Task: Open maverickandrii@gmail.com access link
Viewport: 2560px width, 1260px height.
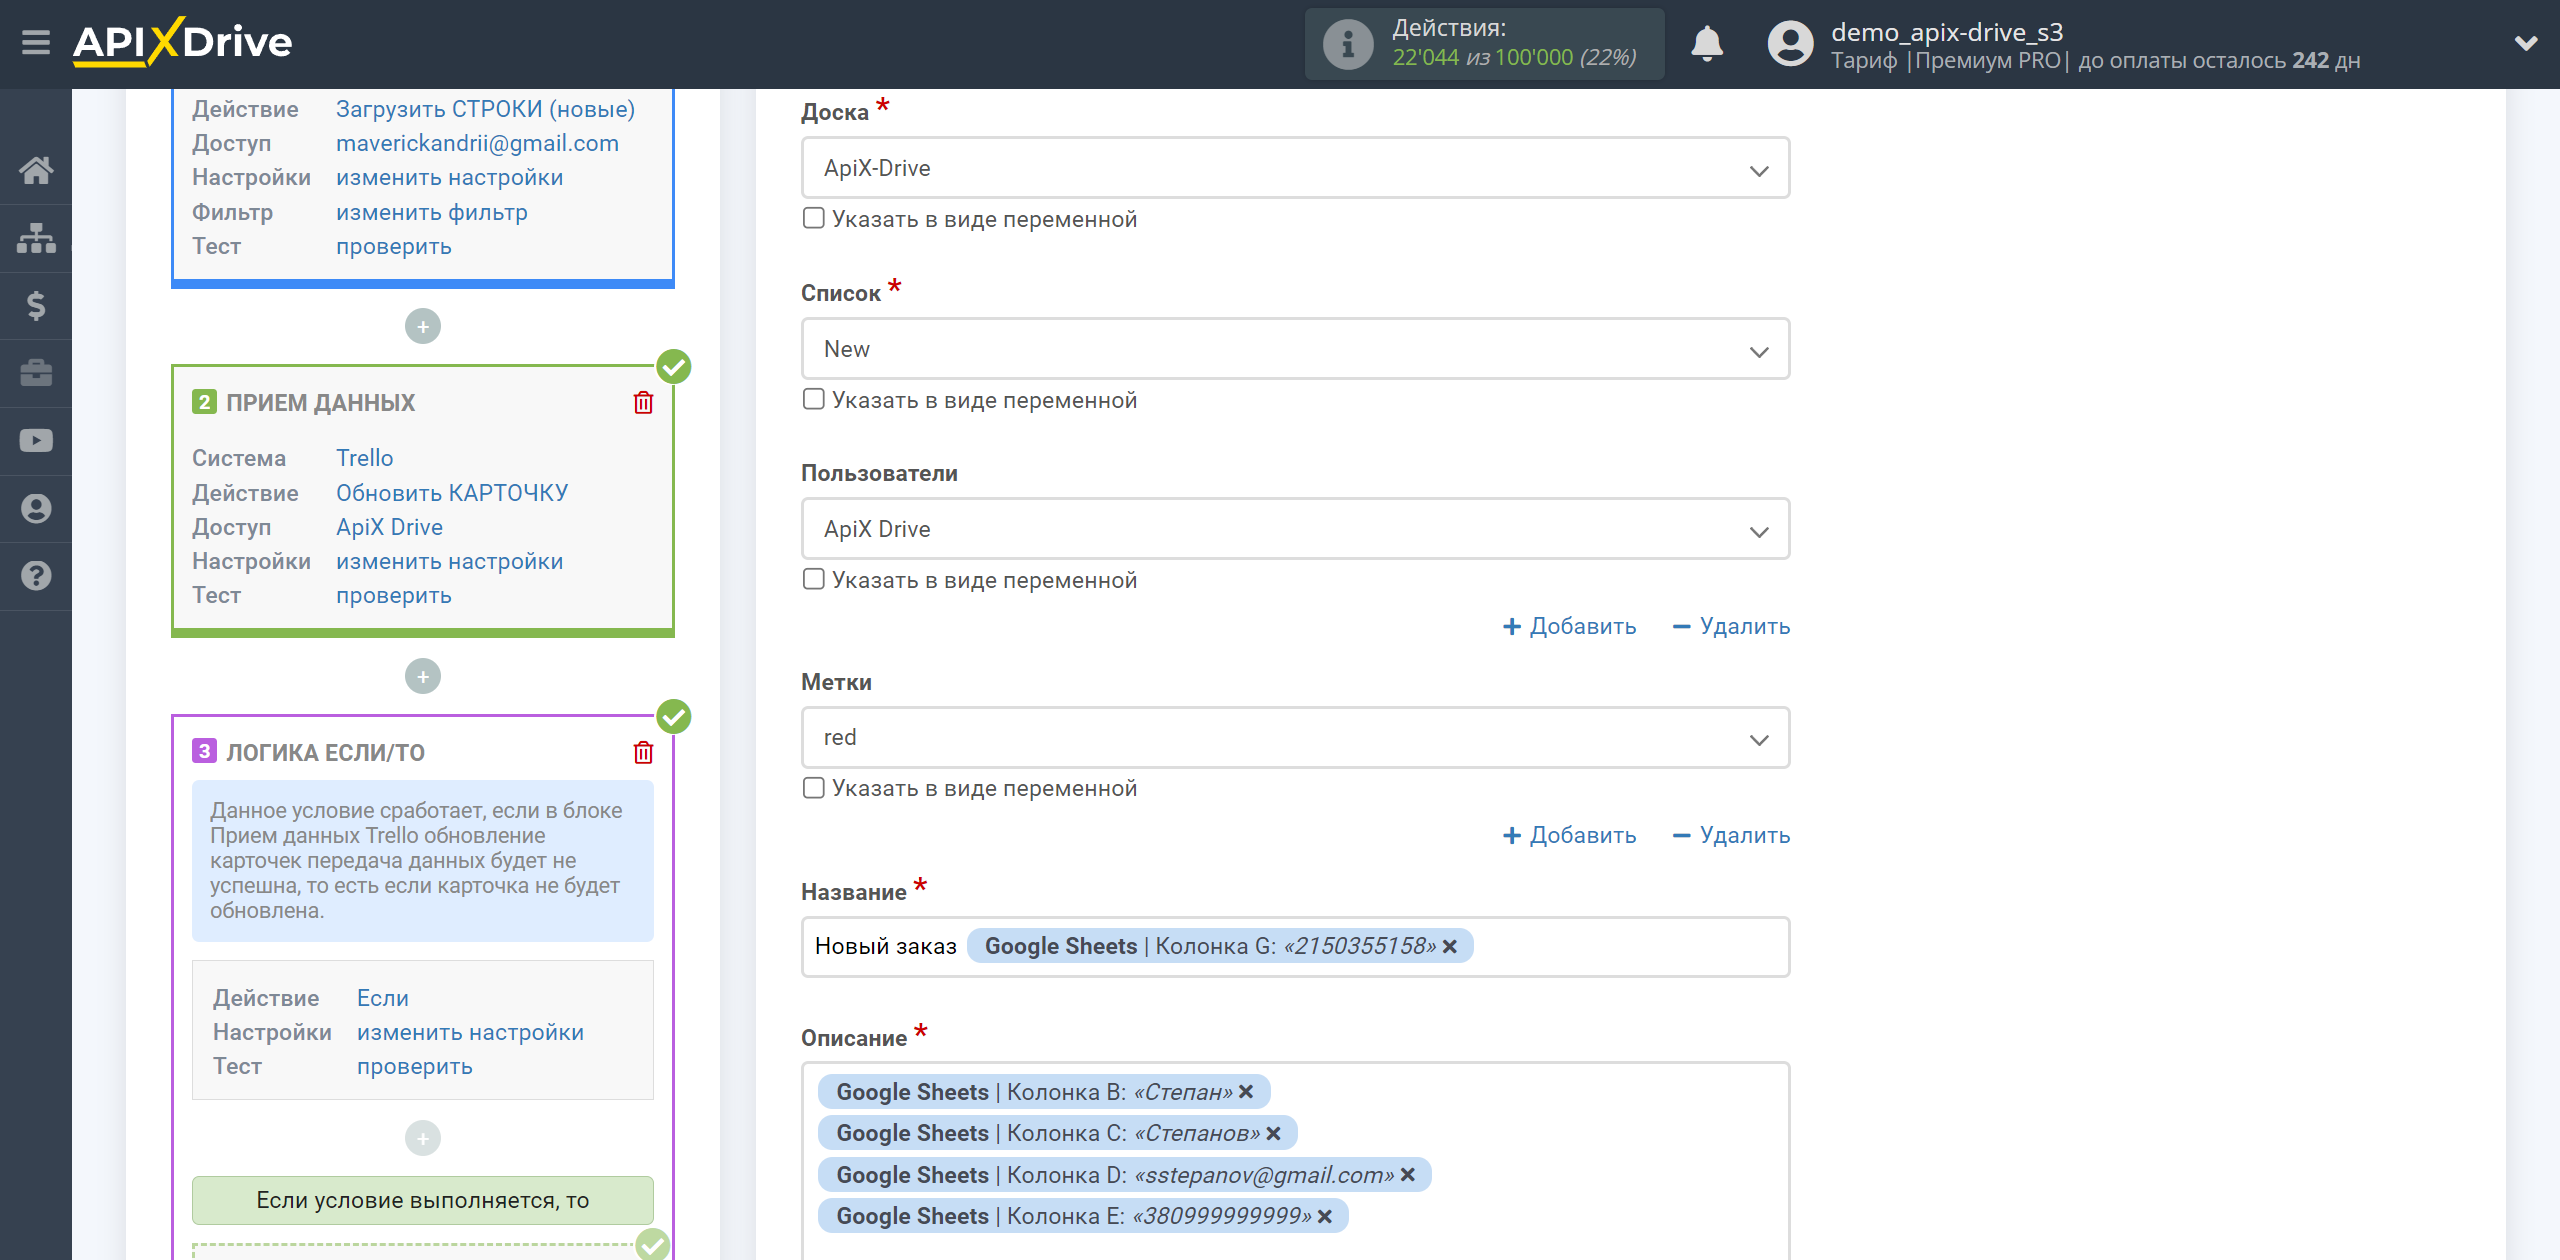Action: 477,143
